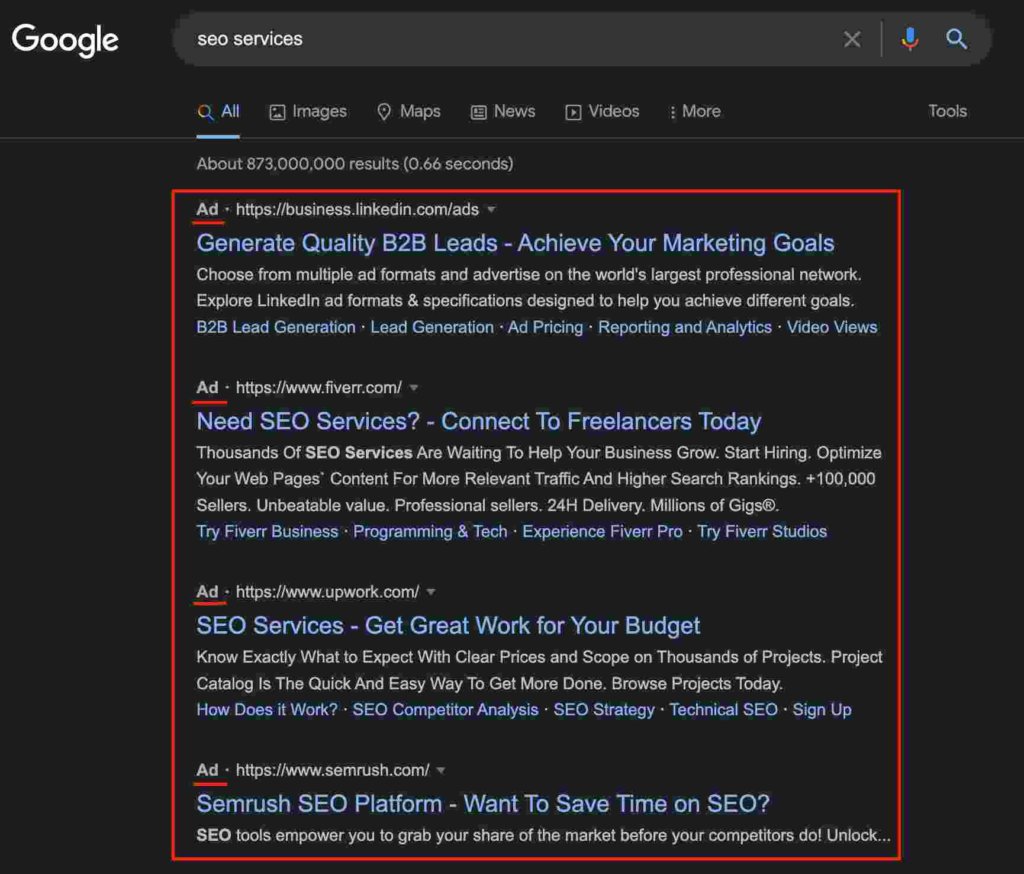Click the Try Fiverr Business sitelink
1024x874 pixels.
(266, 531)
